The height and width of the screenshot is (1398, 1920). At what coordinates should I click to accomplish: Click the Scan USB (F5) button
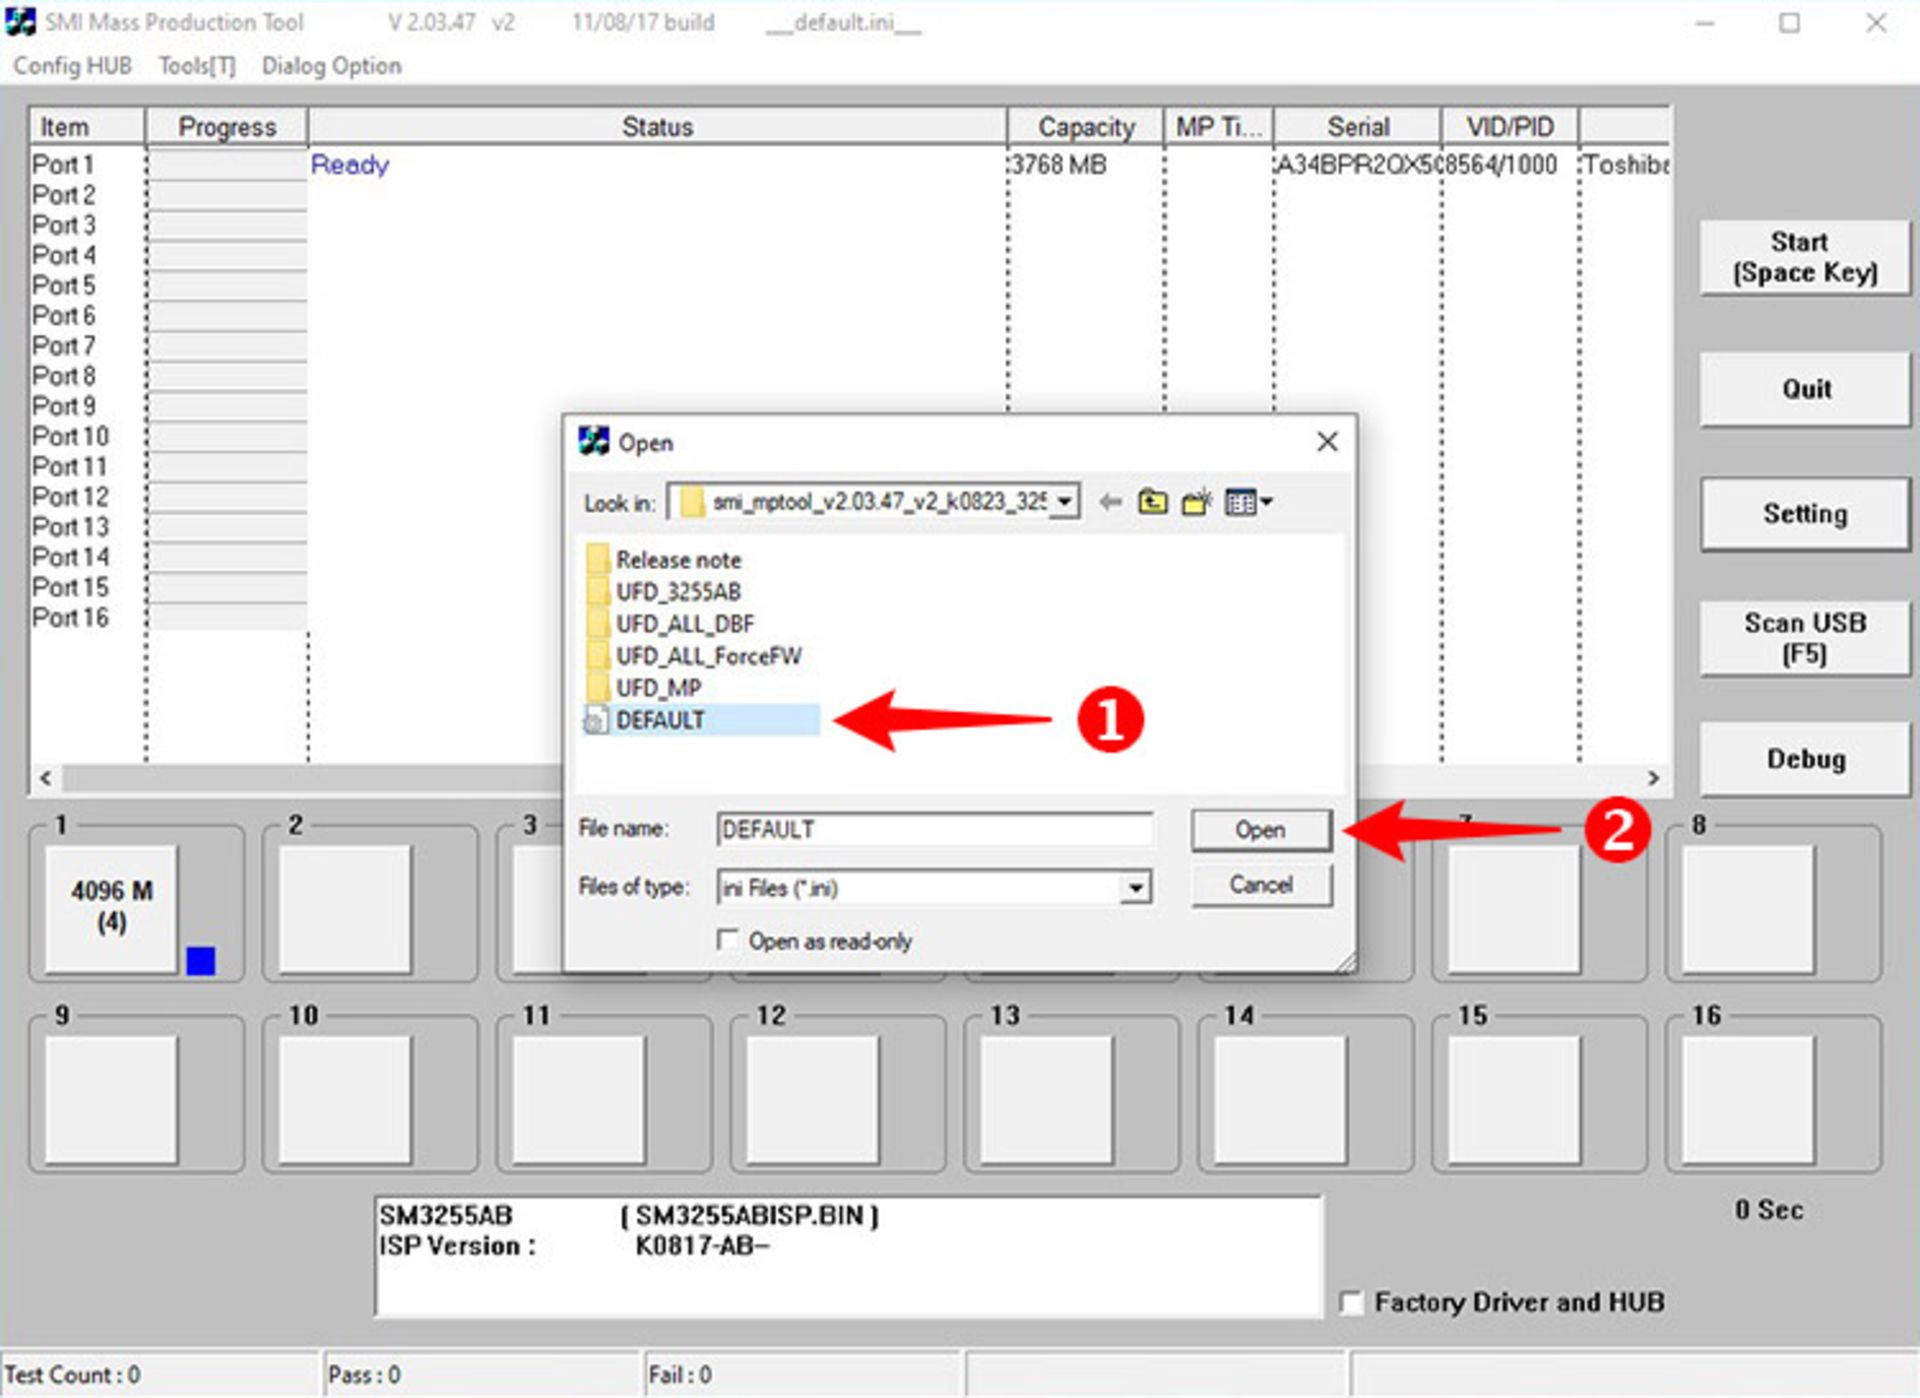(1804, 638)
